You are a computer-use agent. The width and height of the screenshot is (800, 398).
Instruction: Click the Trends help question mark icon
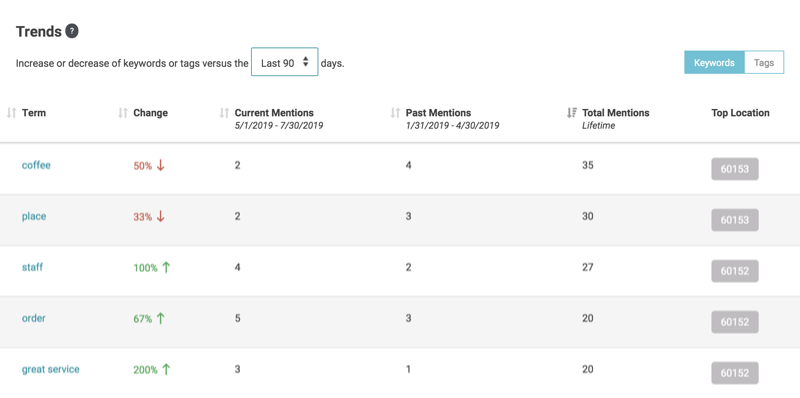[72, 32]
